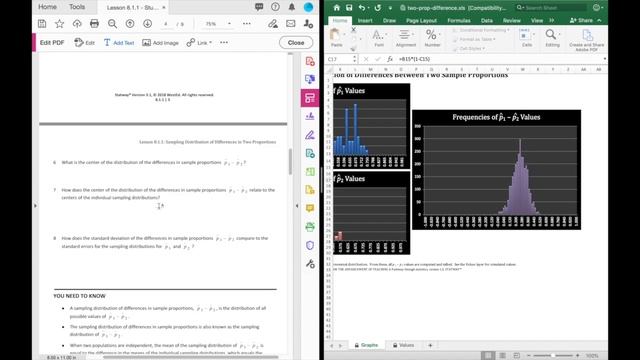Switch to Acrobat Home tab
The height and width of the screenshot is (360, 640).
coord(47,7)
